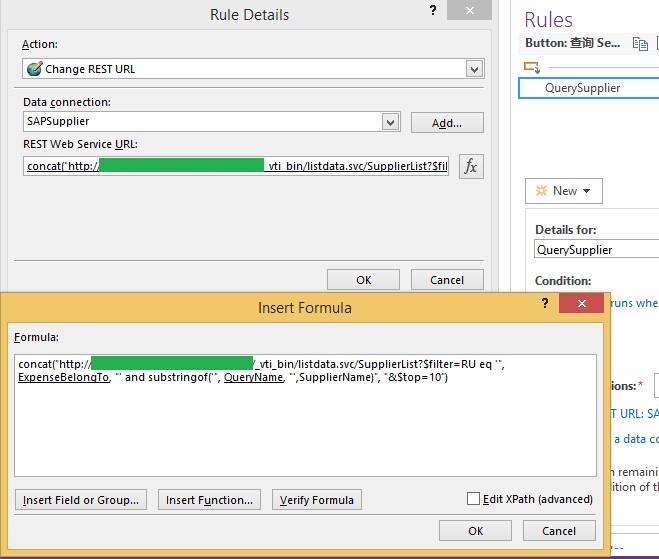This screenshot has width=659, height=559.
Task: Open the New rule dropdown
Action: (x=564, y=190)
